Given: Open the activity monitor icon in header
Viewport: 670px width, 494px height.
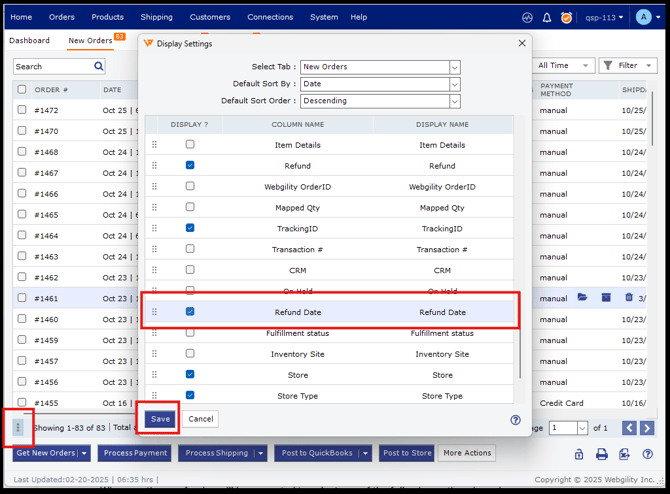Looking at the screenshot, I should coord(527,17).
